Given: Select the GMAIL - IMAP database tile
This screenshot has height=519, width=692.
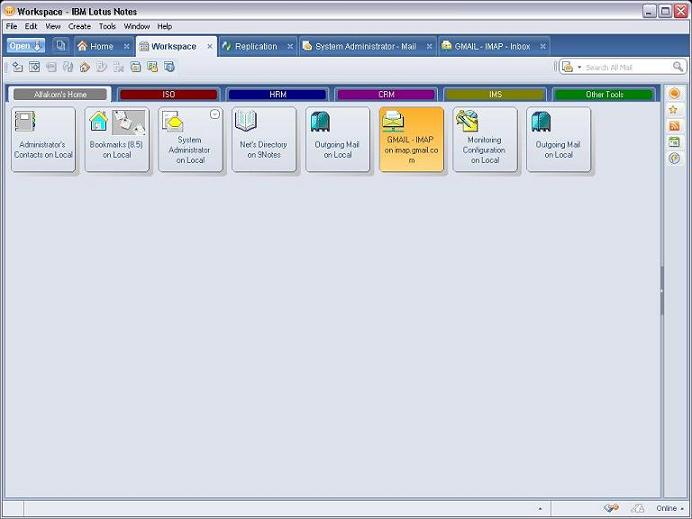Looking at the screenshot, I should [411, 139].
